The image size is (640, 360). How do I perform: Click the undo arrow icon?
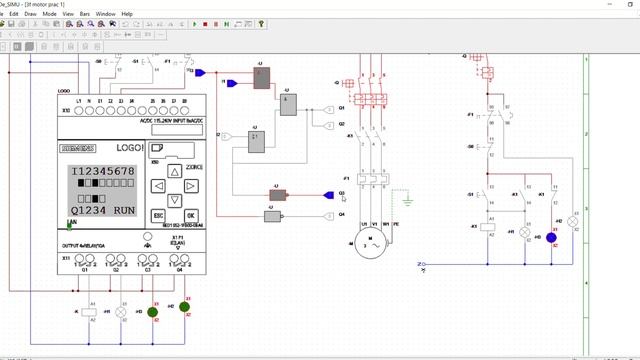pyautogui.click(x=125, y=24)
